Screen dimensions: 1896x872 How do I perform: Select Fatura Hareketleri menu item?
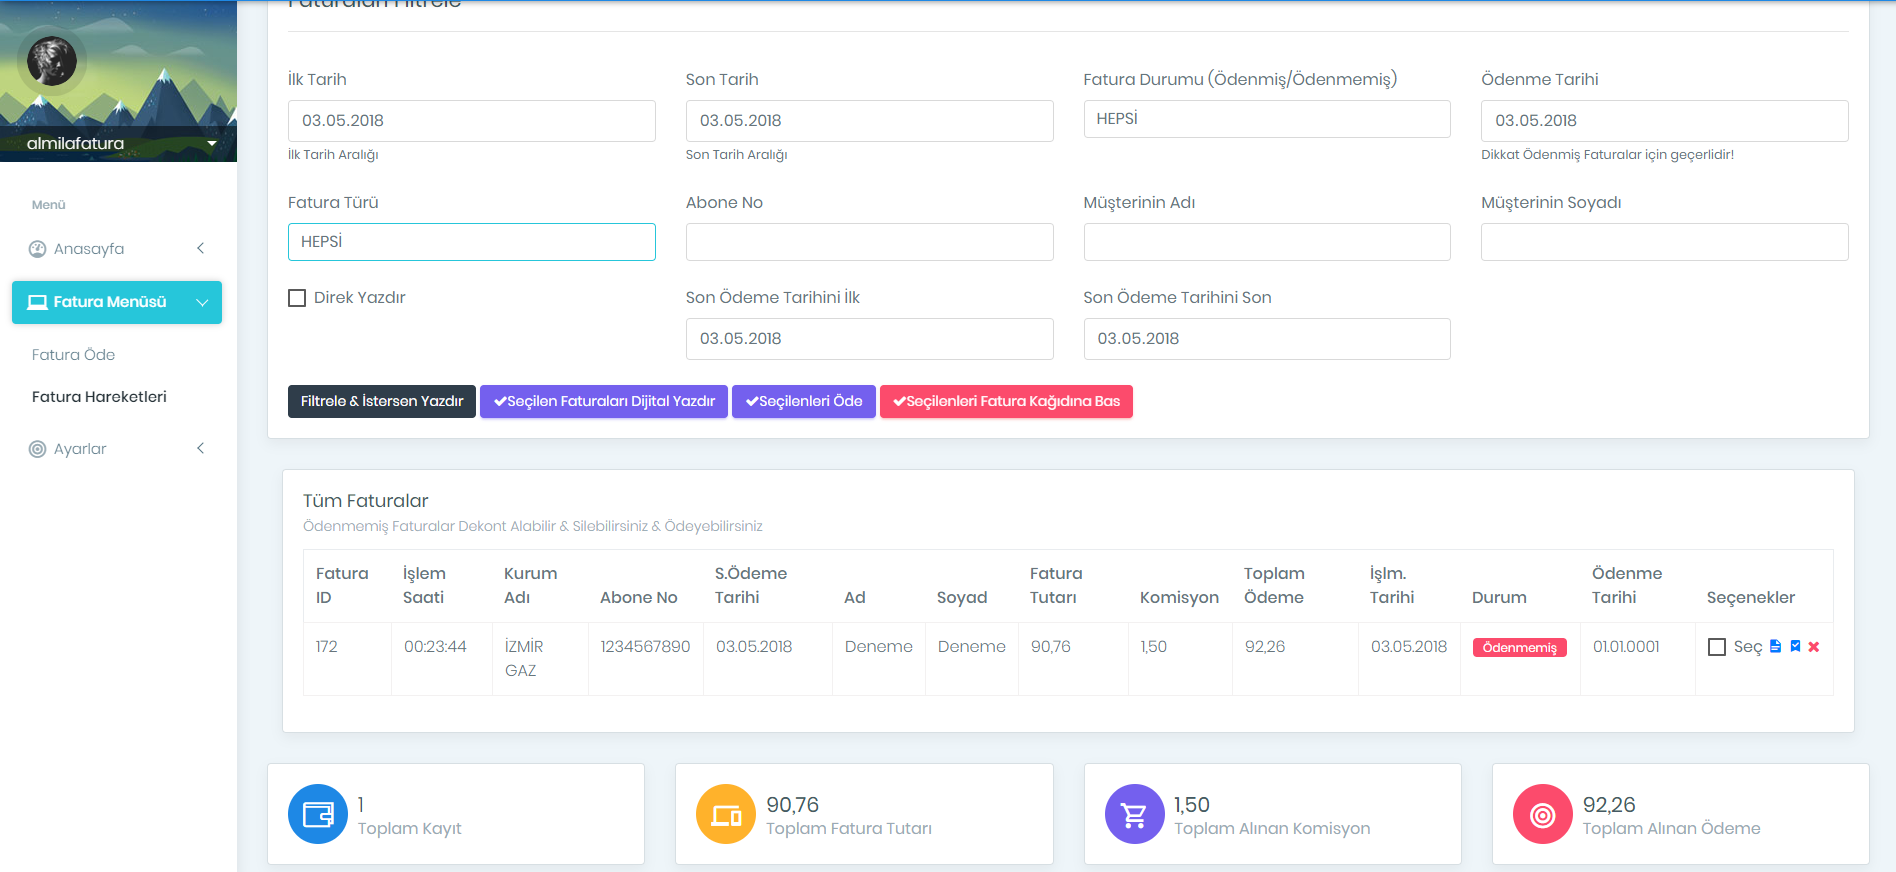pyautogui.click(x=99, y=397)
